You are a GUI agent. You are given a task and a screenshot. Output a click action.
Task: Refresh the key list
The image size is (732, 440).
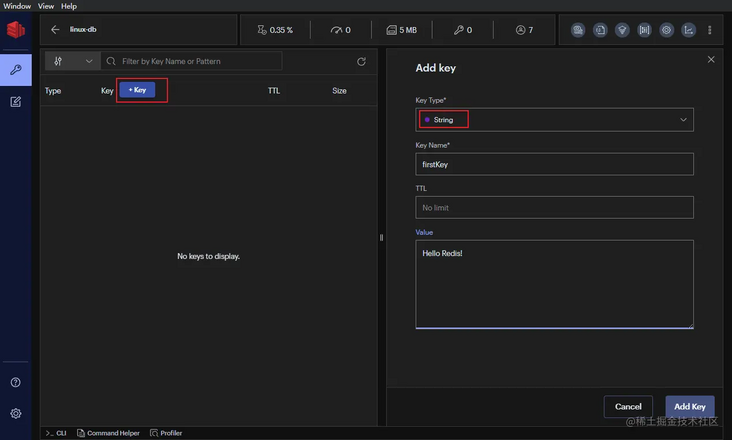coord(361,62)
